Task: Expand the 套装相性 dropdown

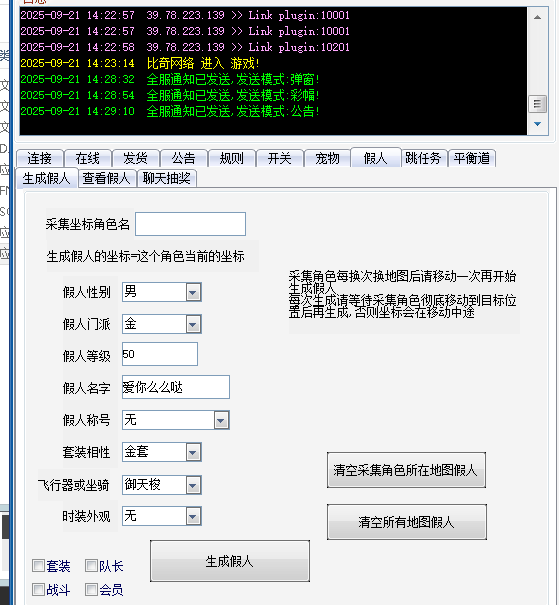Action: point(193,452)
